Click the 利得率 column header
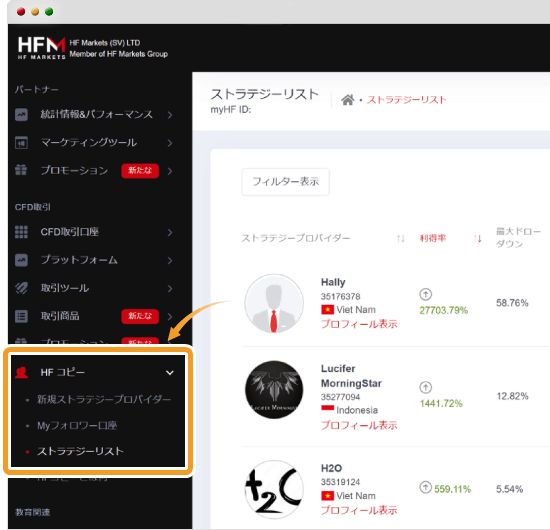 tap(433, 239)
